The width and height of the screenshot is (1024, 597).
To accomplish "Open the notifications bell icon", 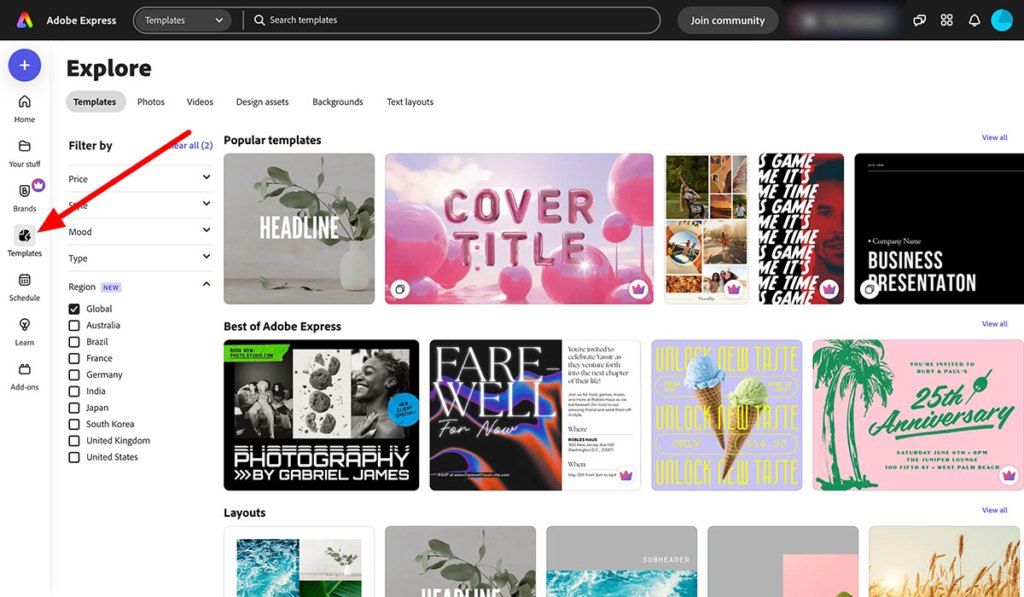I will coord(974,19).
